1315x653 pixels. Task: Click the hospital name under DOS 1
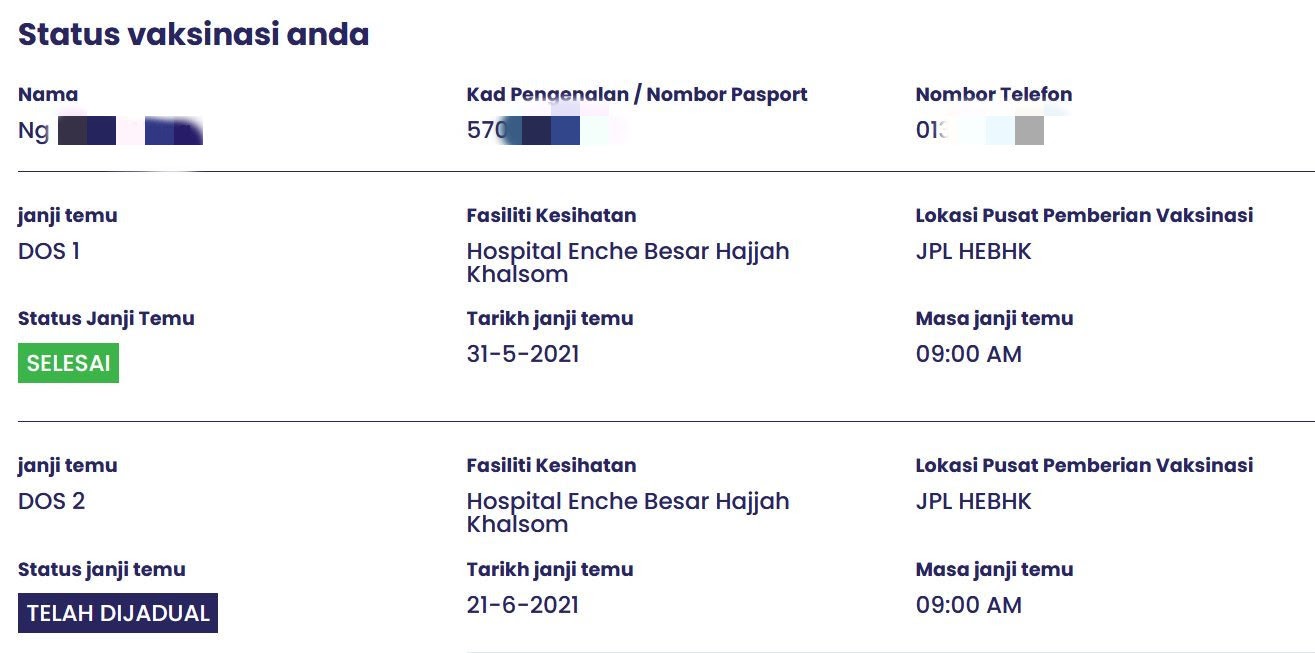627,262
